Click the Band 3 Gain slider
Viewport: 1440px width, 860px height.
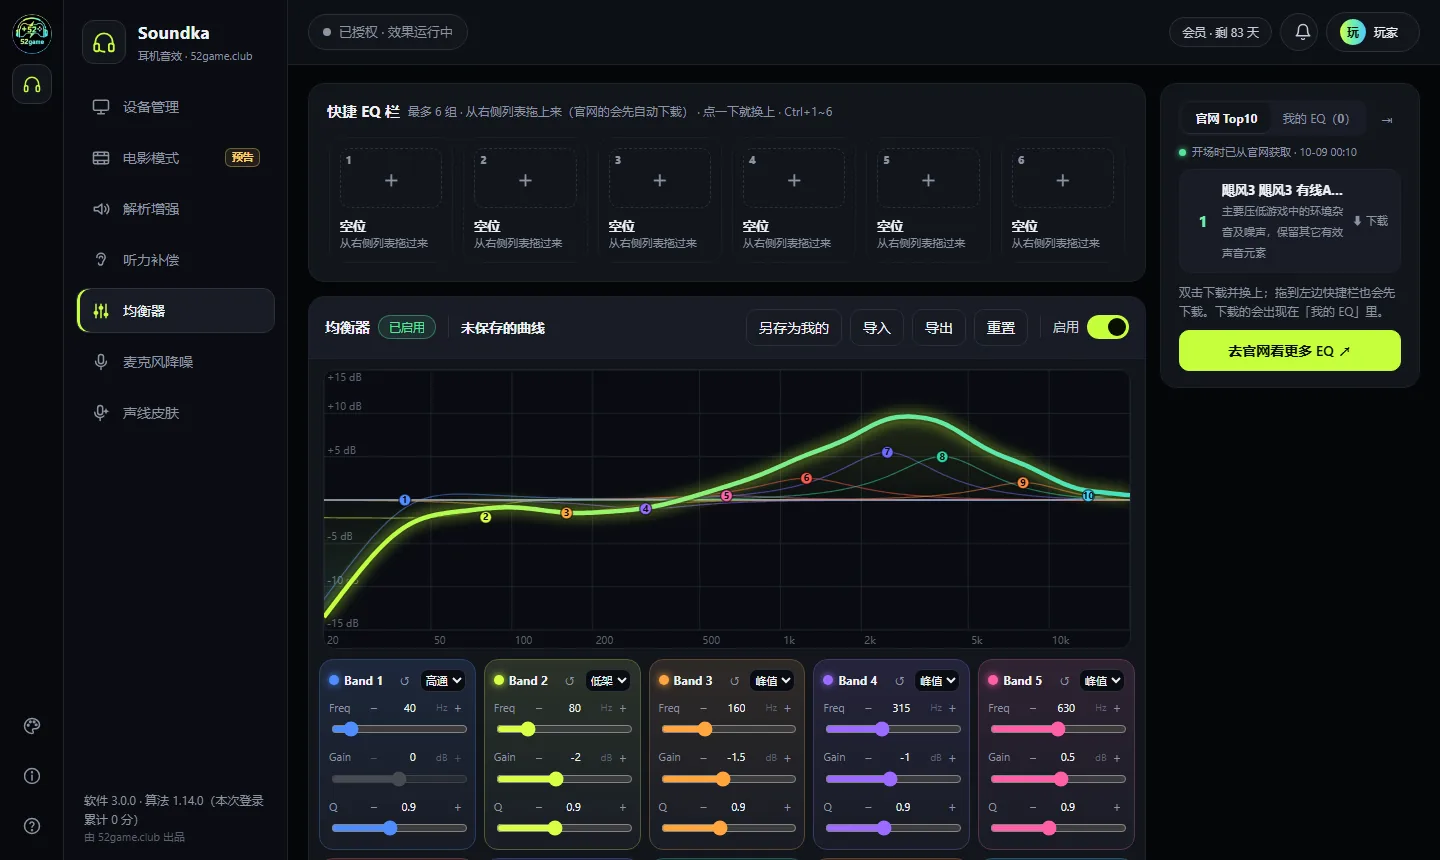pos(729,779)
